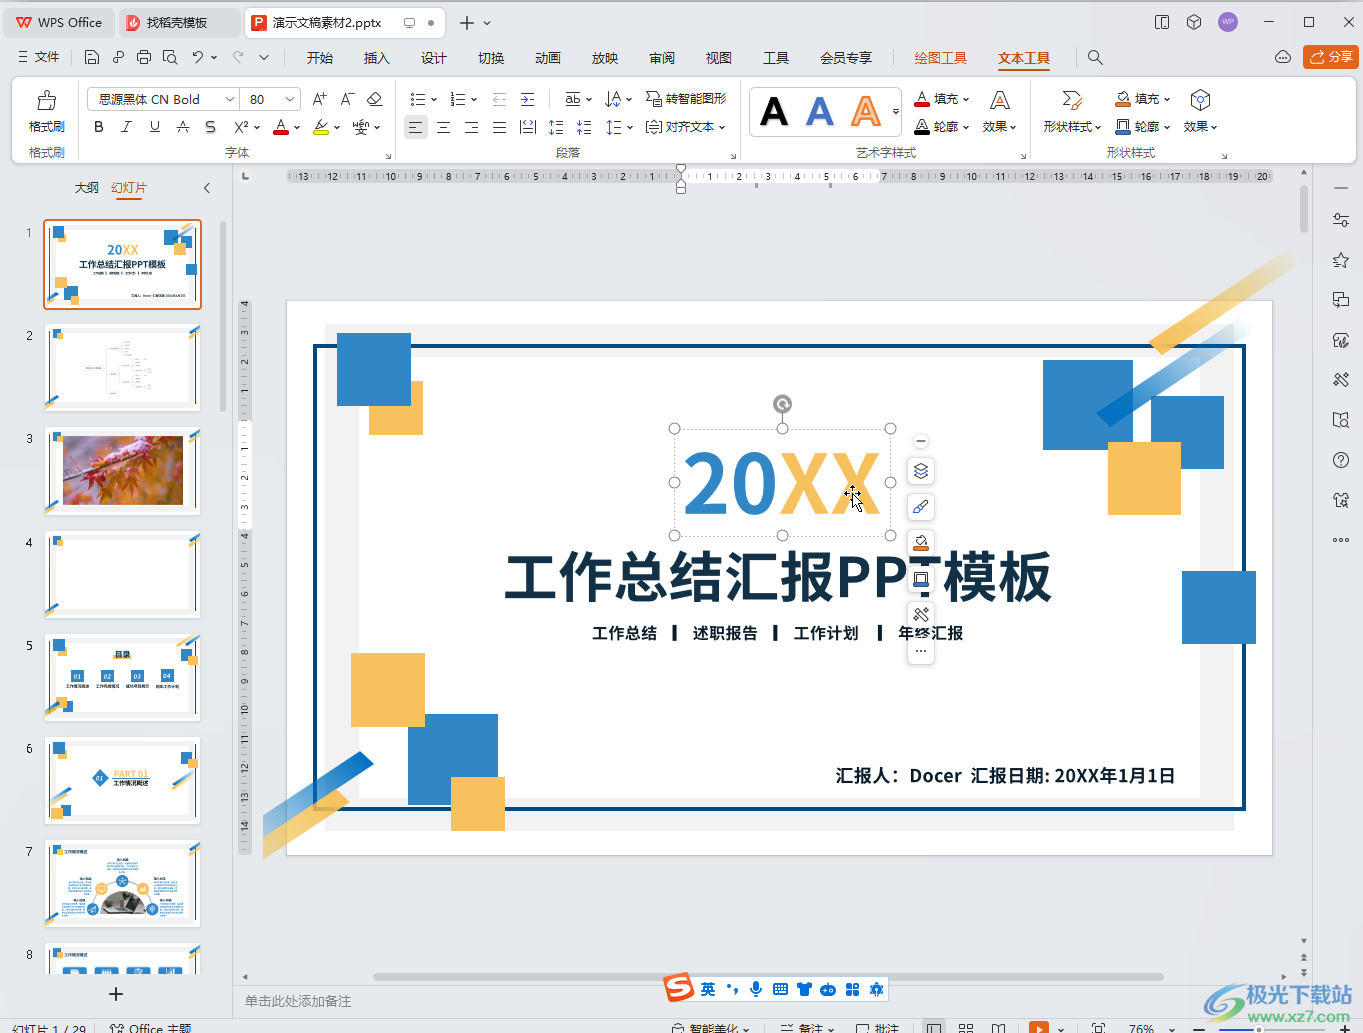Switch to the 设计 tab

tap(434, 58)
